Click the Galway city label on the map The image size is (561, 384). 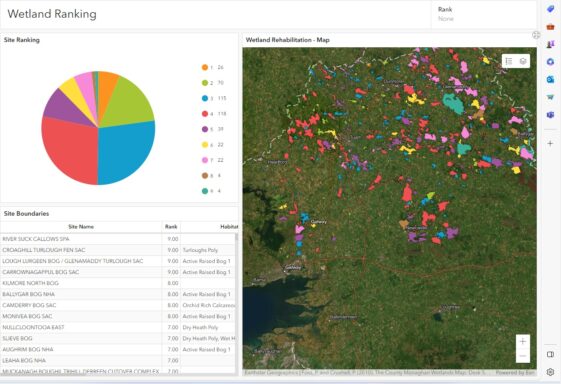pyautogui.click(x=293, y=267)
